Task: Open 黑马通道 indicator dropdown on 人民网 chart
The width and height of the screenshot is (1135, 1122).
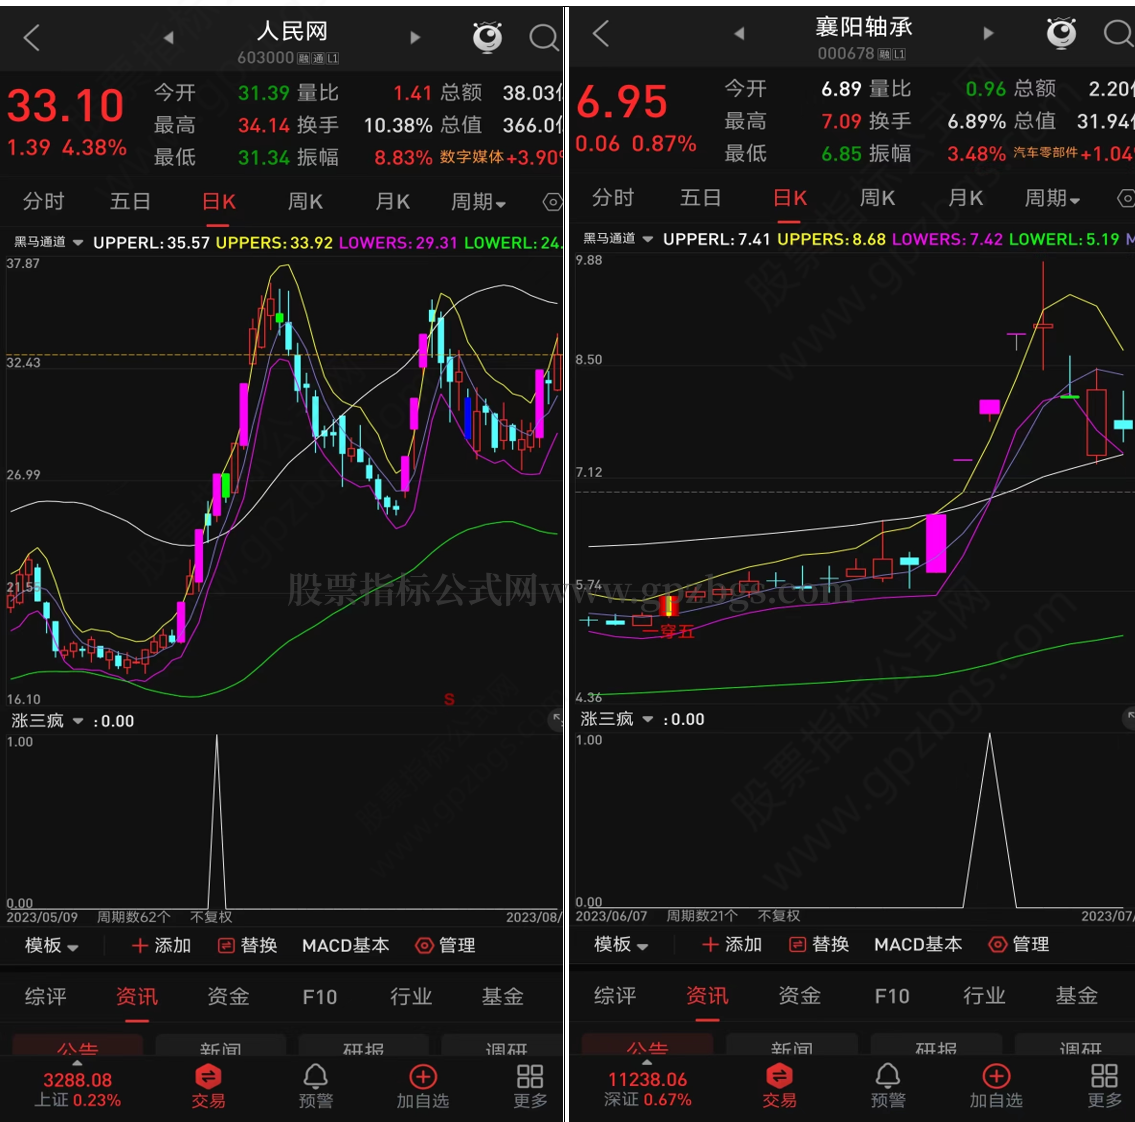Action: tap(48, 242)
